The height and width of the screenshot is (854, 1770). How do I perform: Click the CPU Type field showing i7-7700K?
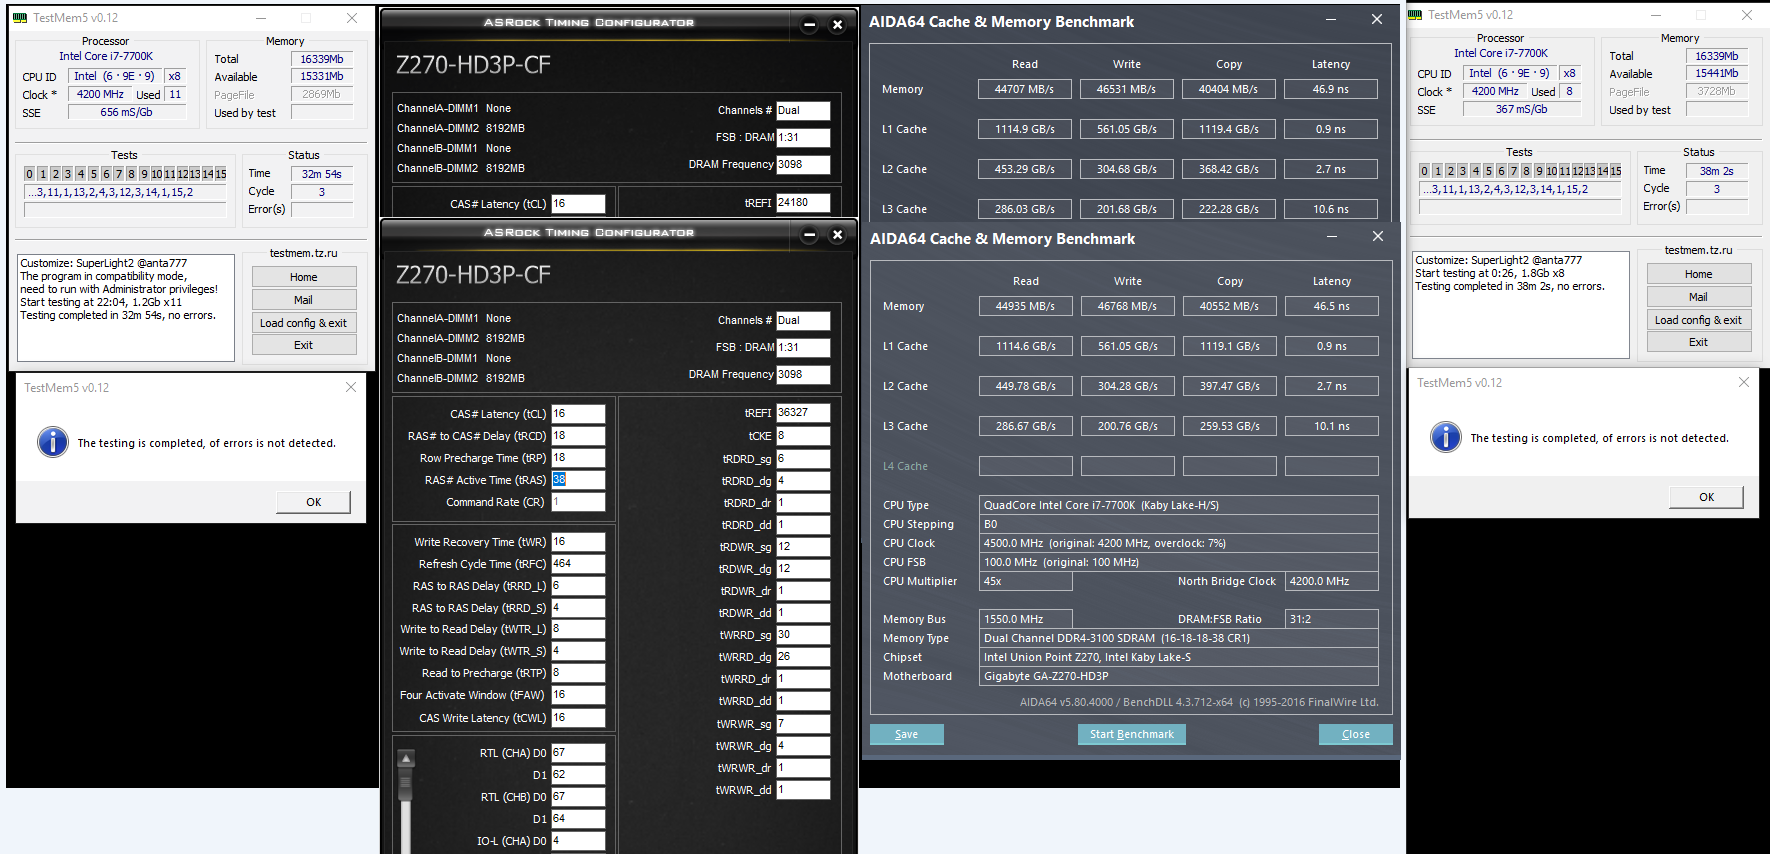pyautogui.click(x=1179, y=505)
